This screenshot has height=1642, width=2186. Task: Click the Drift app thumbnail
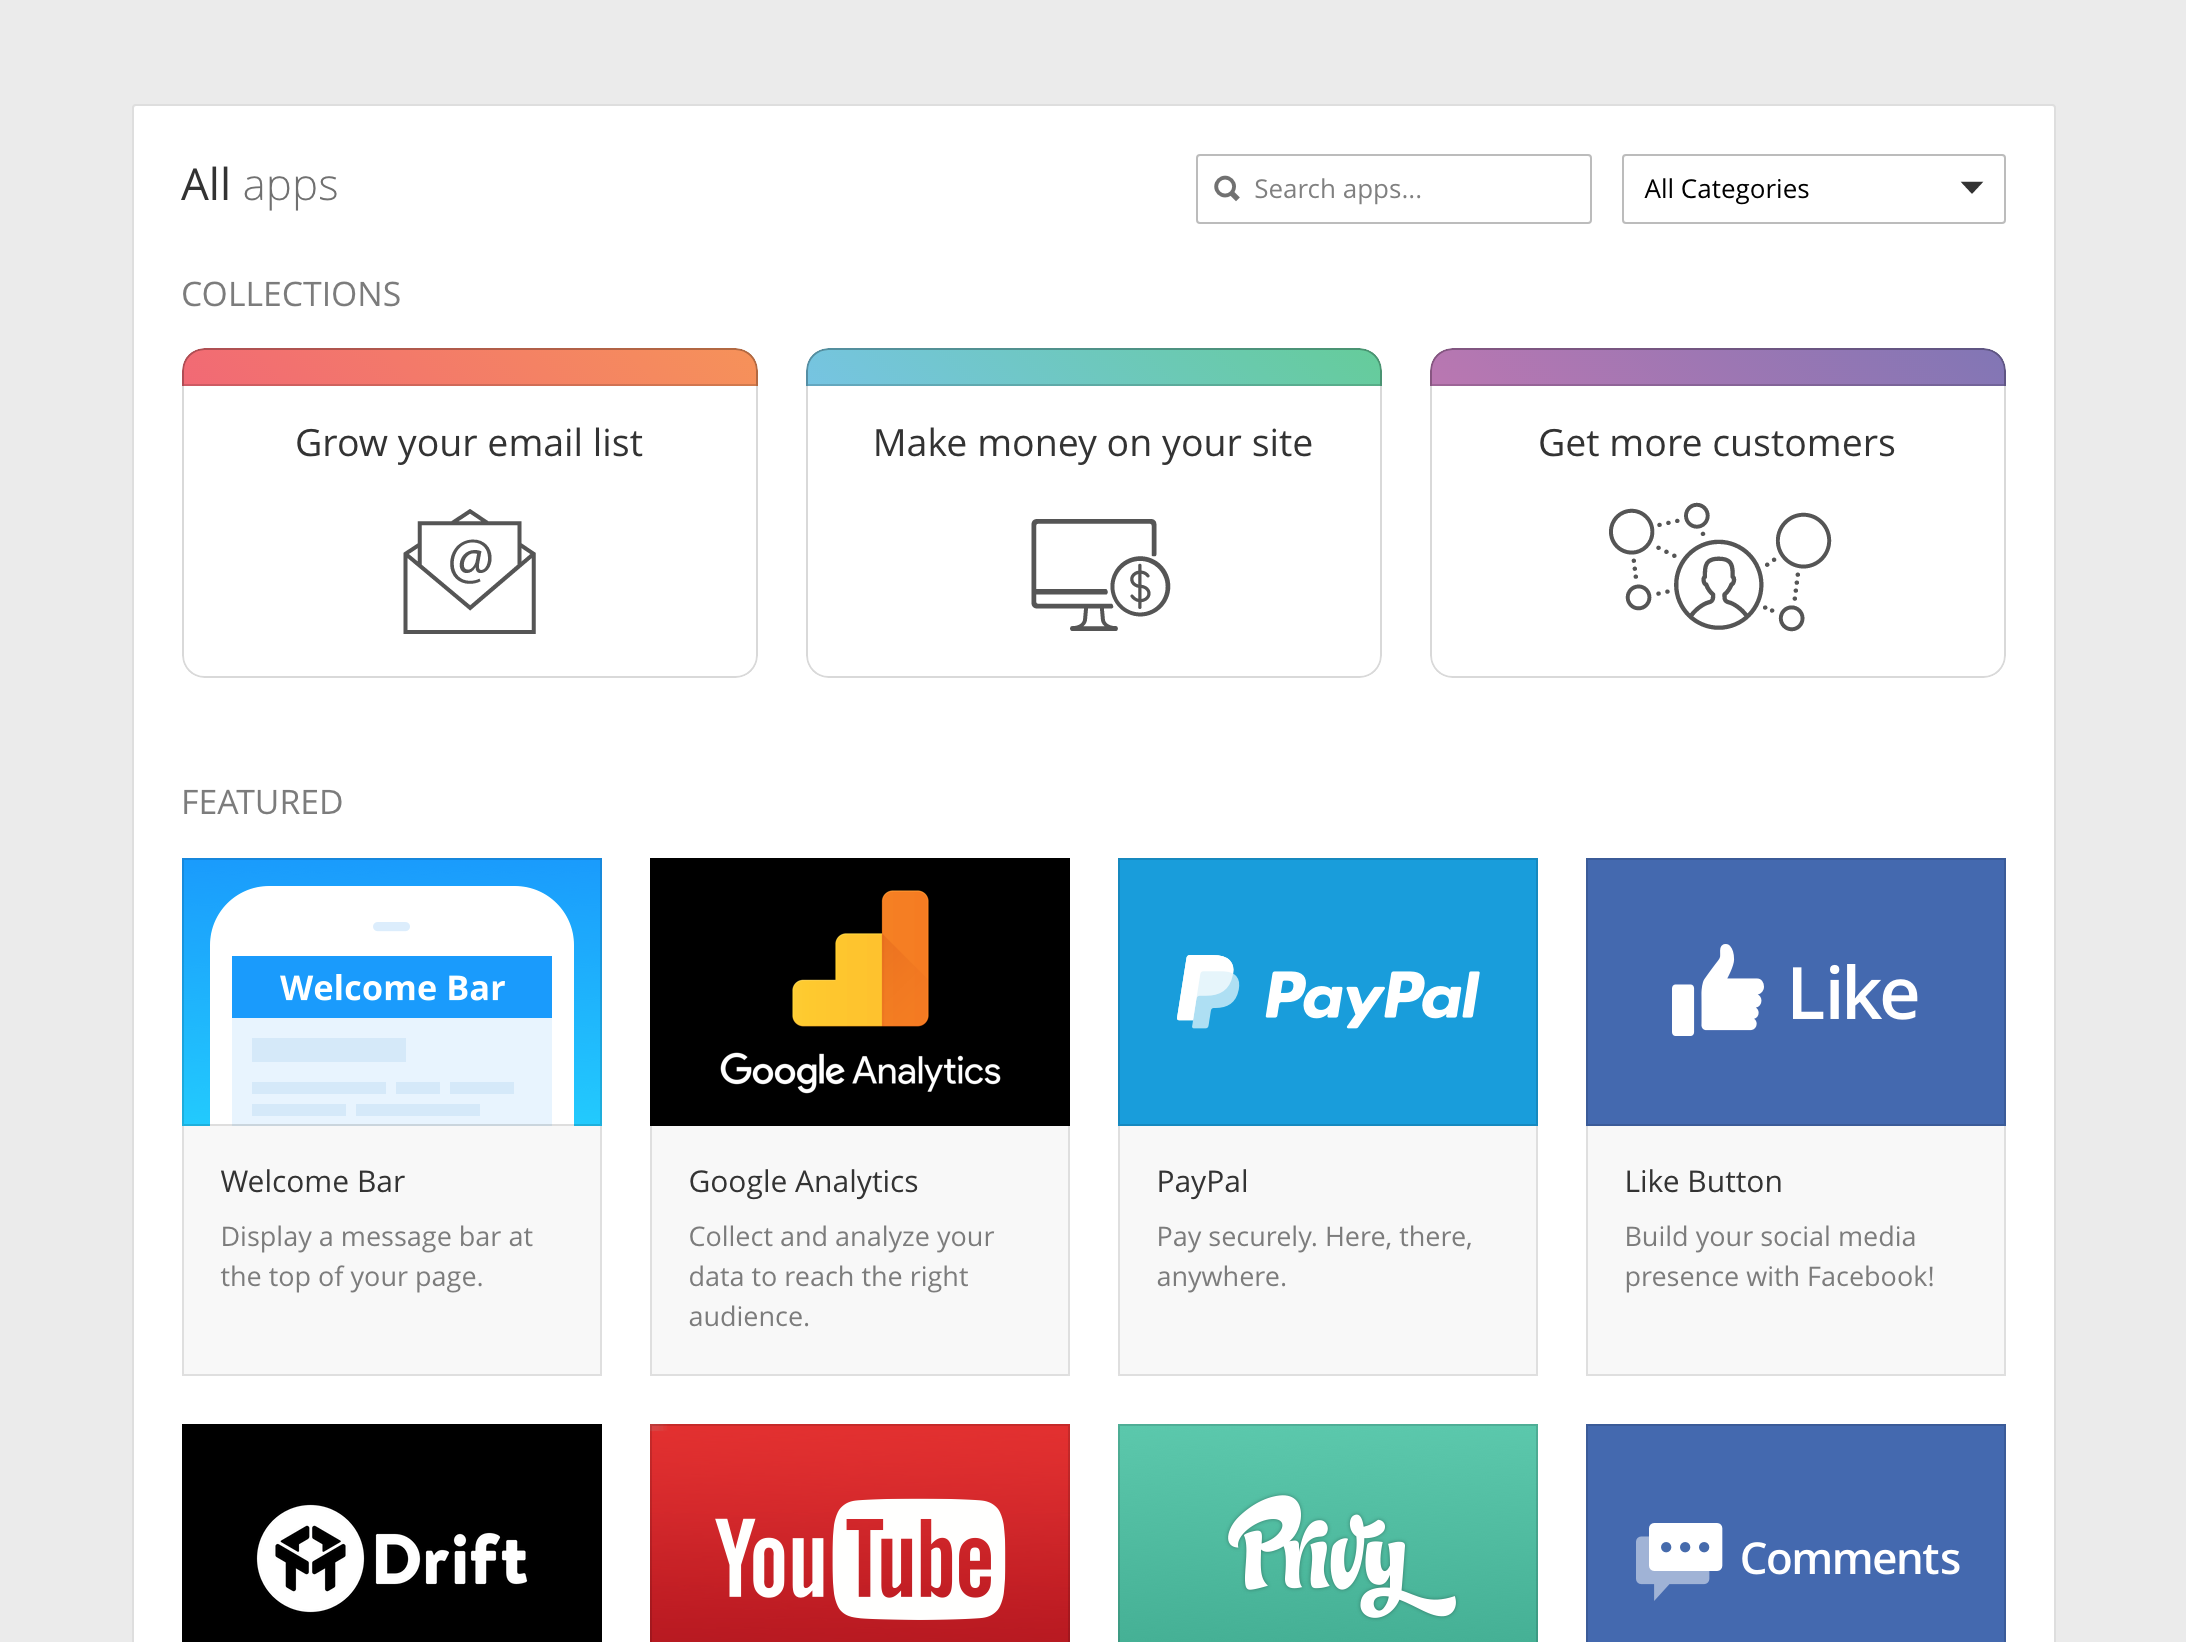(x=392, y=1533)
